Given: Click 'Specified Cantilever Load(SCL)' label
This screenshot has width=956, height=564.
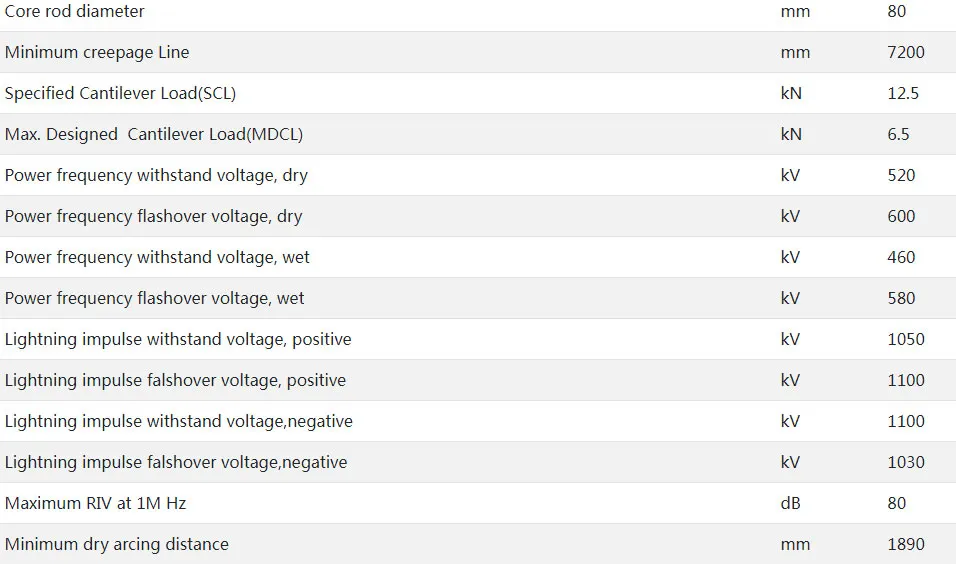Looking at the screenshot, I should pyautogui.click(x=120, y=94).
